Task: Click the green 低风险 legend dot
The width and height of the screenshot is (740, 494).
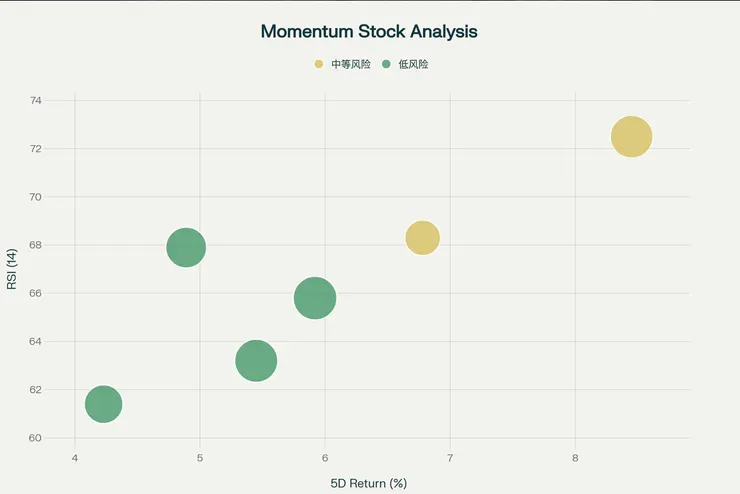Action: click(386, 64)
